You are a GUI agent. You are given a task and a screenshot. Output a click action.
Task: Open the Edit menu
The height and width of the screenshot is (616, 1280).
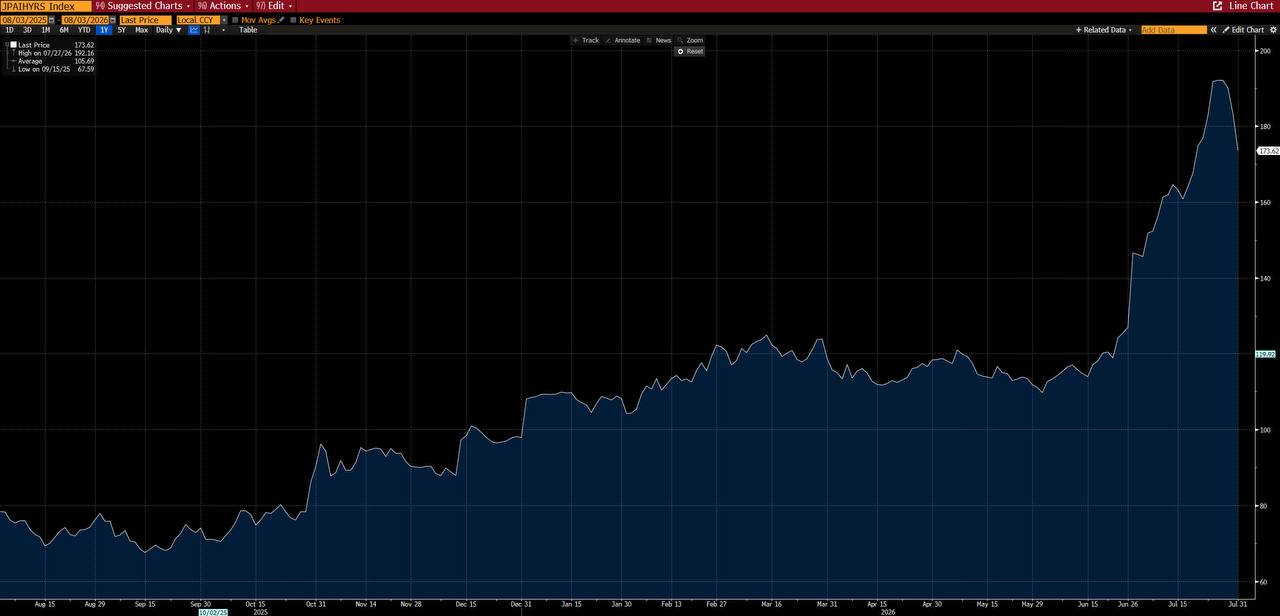pyautogui.click(x=274, y=6)
